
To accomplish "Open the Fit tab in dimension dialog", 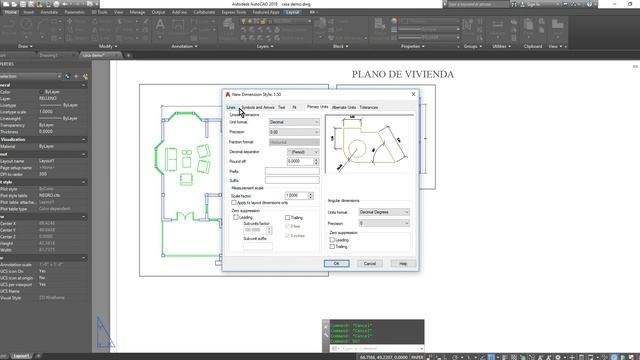I will (x=294, y=107).
